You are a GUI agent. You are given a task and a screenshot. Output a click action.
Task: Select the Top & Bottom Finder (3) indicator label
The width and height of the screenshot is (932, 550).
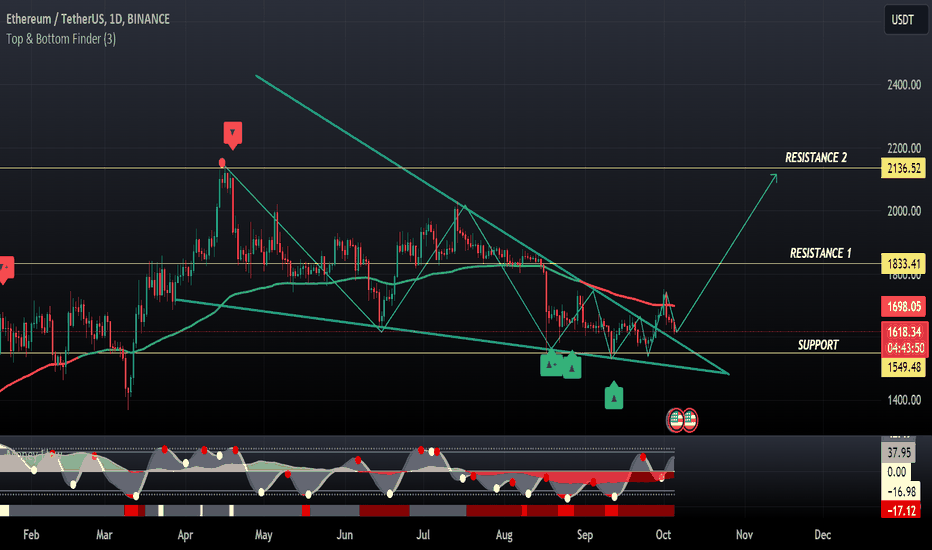(61, 39)
